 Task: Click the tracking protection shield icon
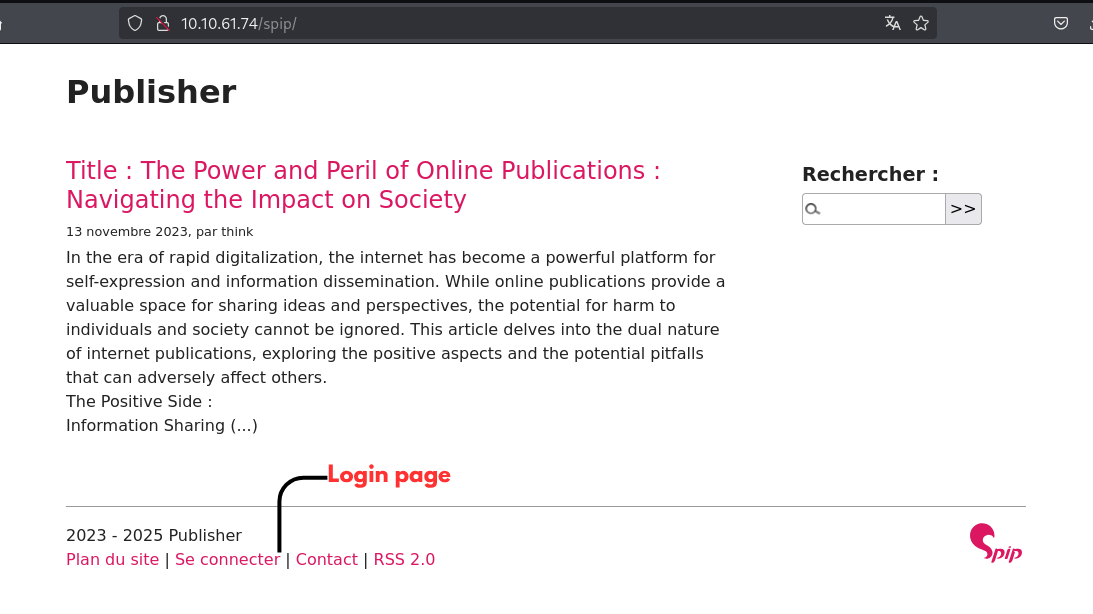click(x=135, y=23)
